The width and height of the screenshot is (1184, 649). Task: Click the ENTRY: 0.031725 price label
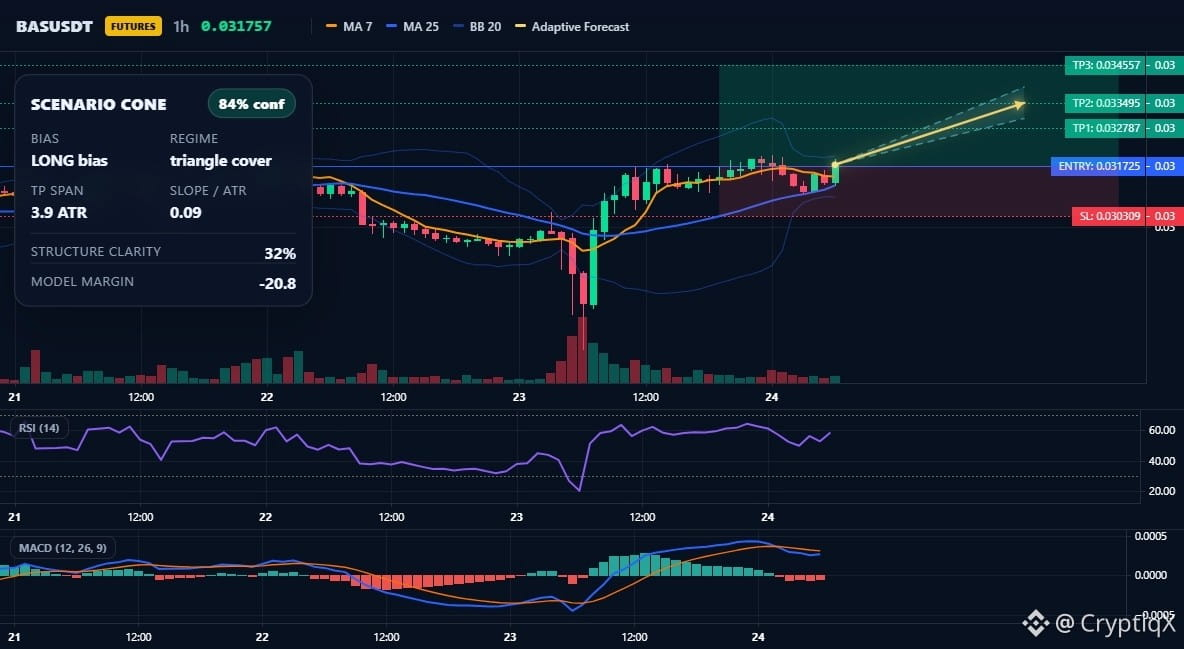pyautogui.click(x=1099, y=165)
